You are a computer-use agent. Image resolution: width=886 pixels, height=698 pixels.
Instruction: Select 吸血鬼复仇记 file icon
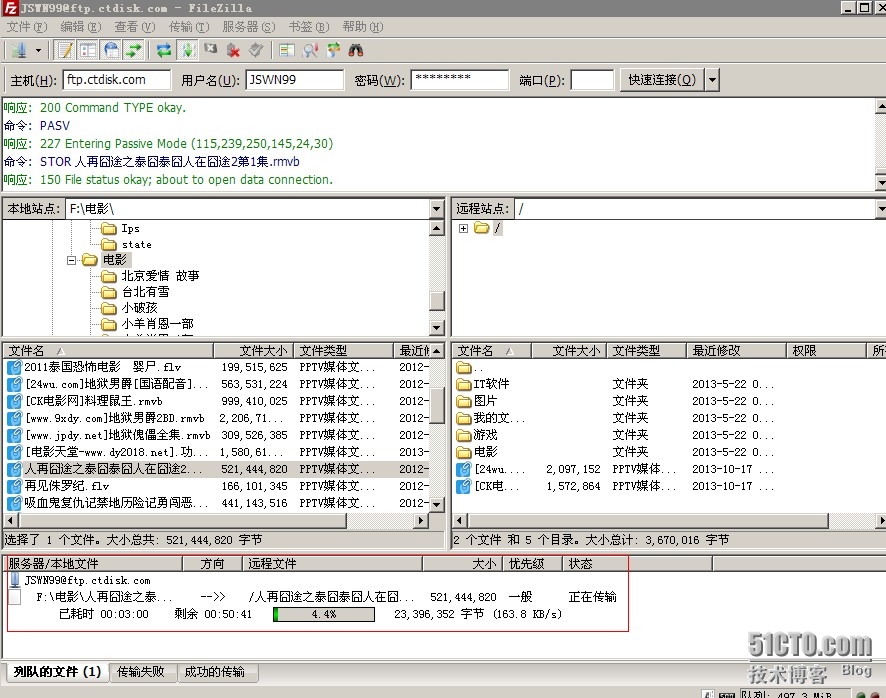click(14, 503)
